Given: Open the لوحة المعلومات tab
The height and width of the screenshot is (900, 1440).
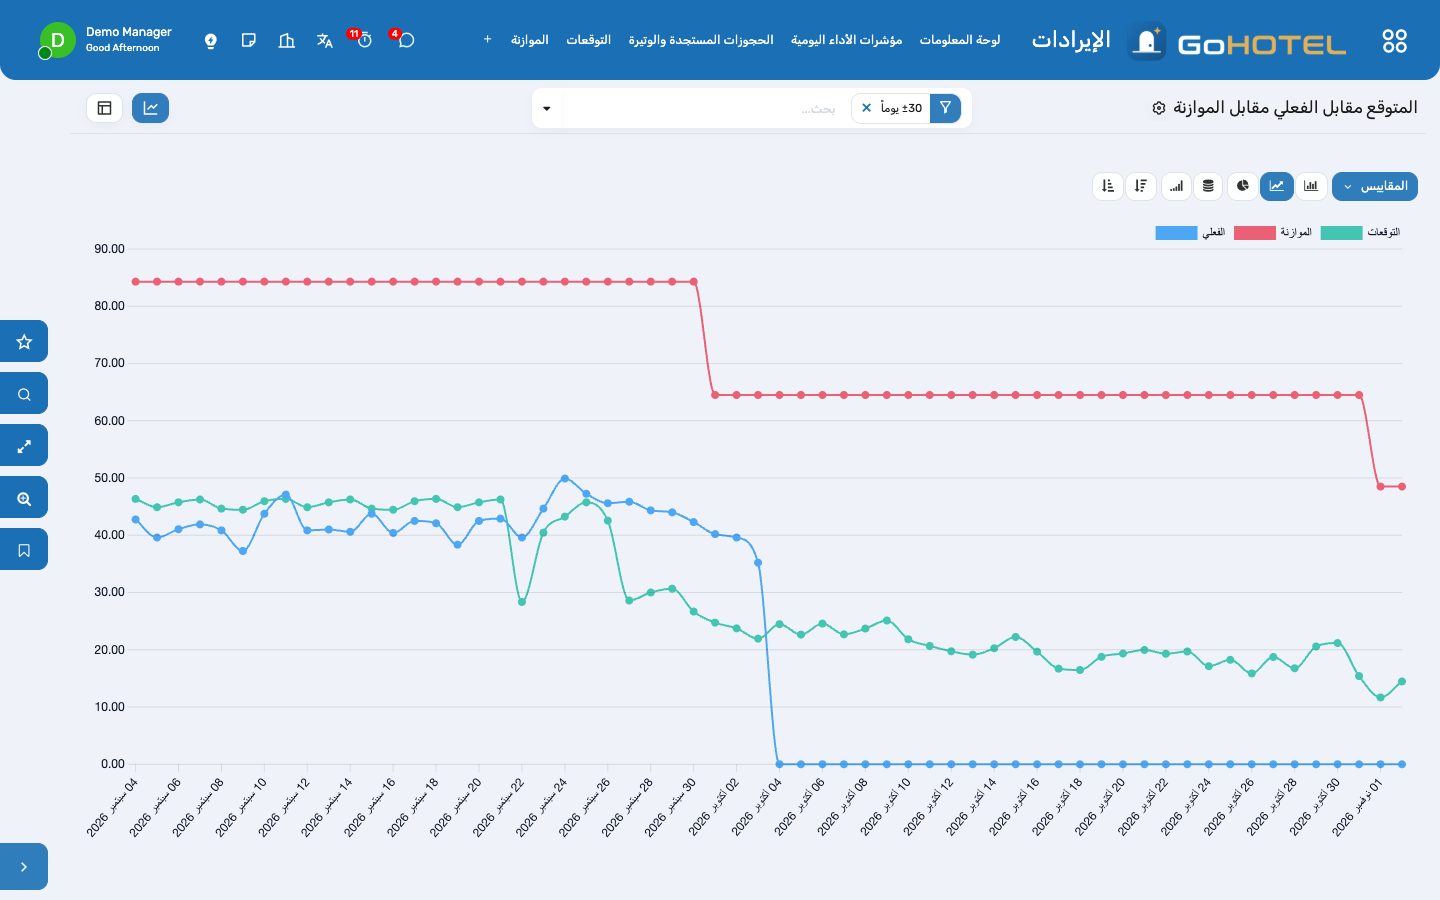Looking at the screenshot, I should click(x=960, y=40).
